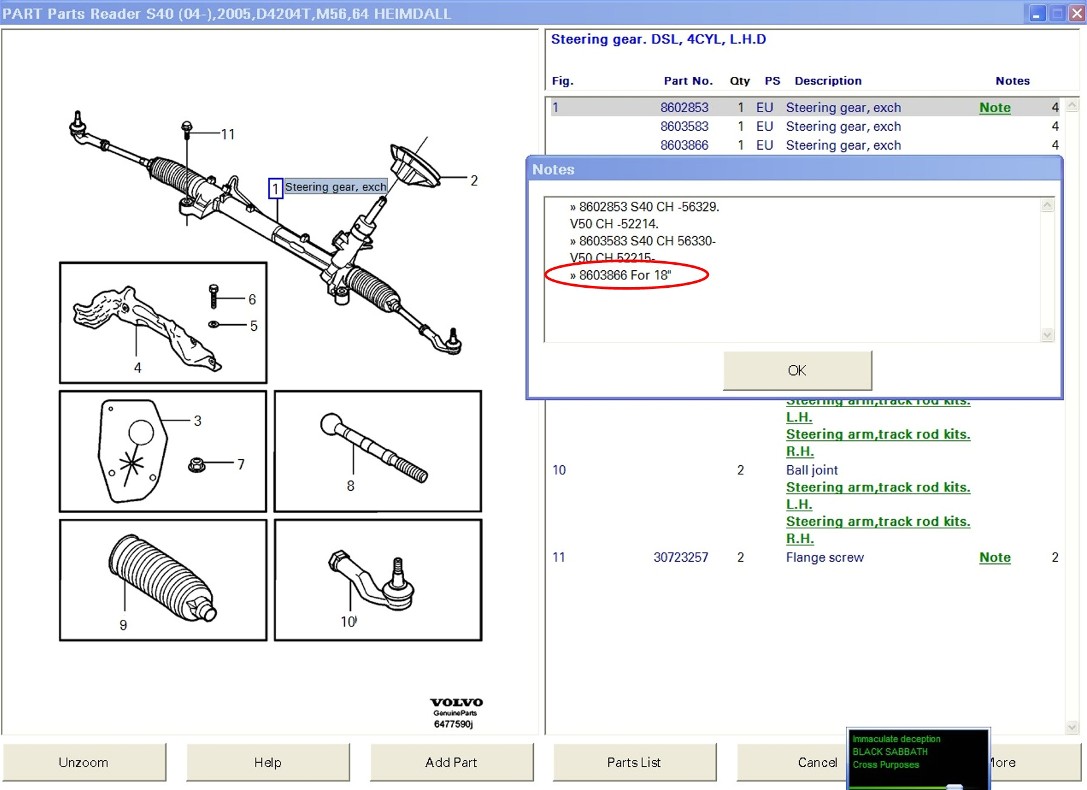
Task: Click the tie rod thumbnail numbered 8
Action: coord(378,451)
